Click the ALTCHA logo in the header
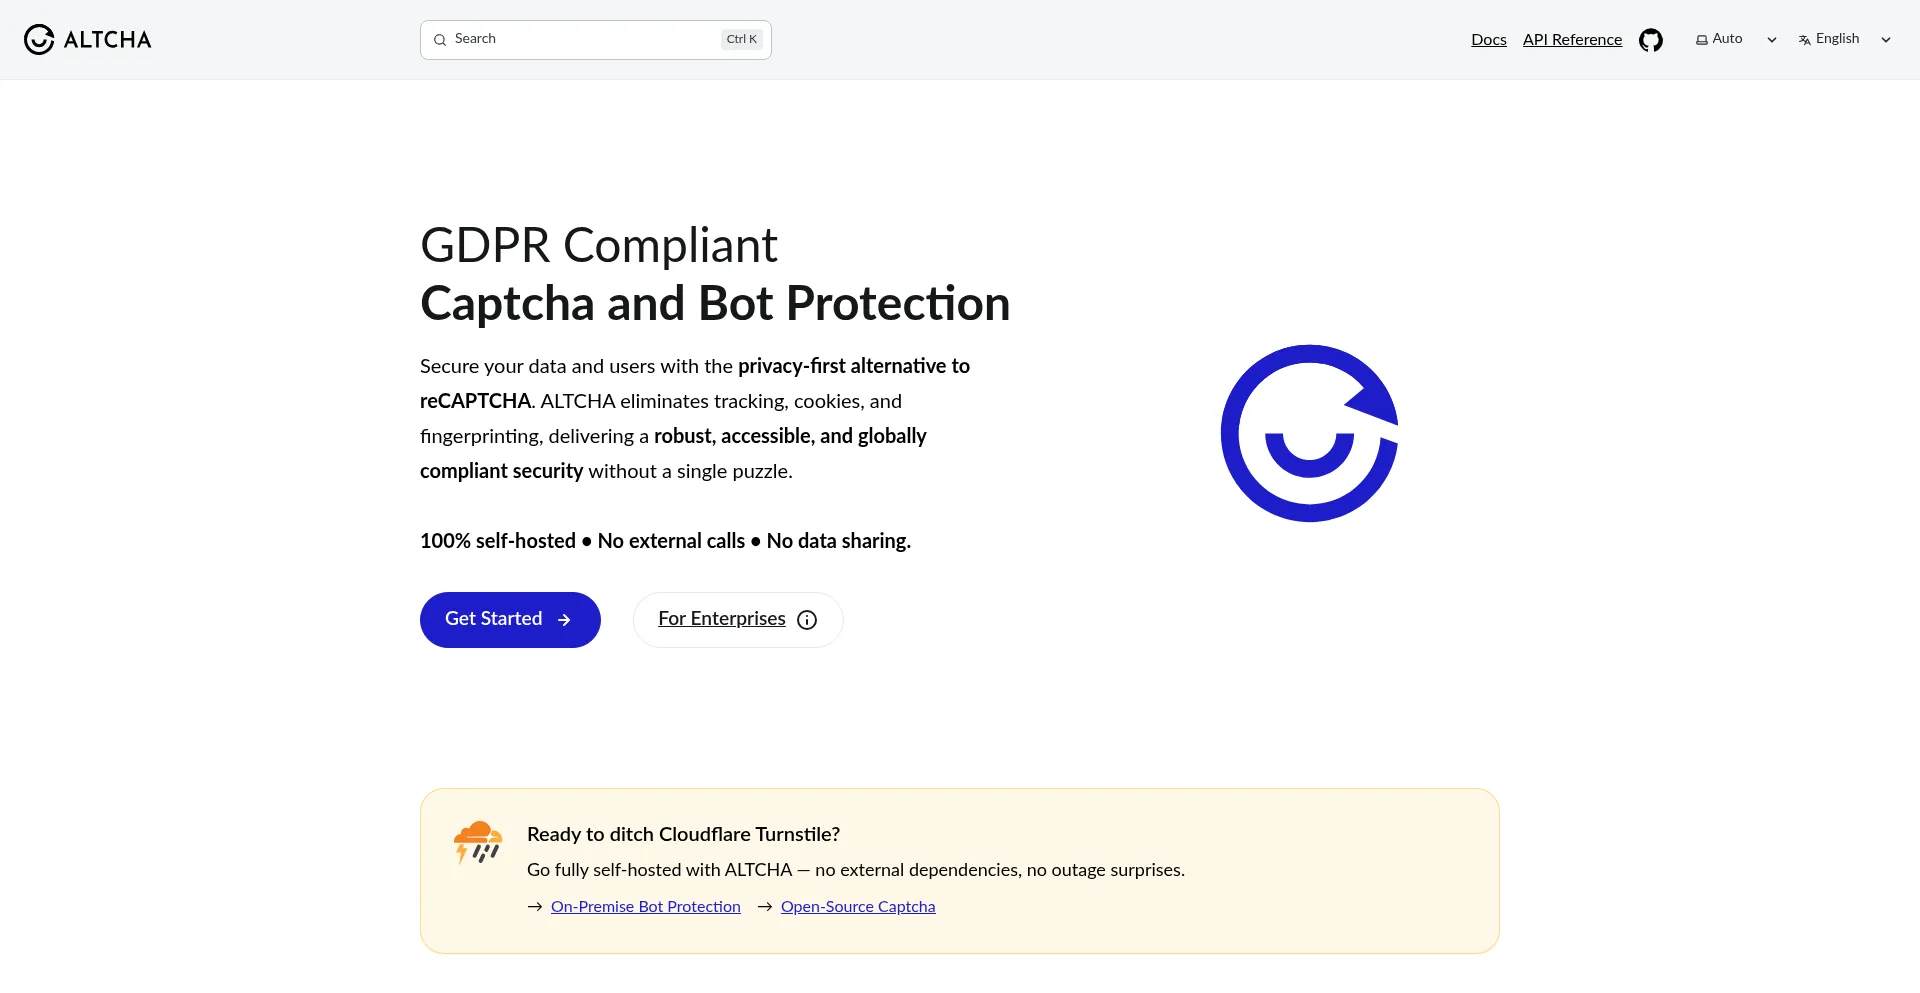Image resolution: width=1920 pixels, height=993 pixels. point(88,40)
